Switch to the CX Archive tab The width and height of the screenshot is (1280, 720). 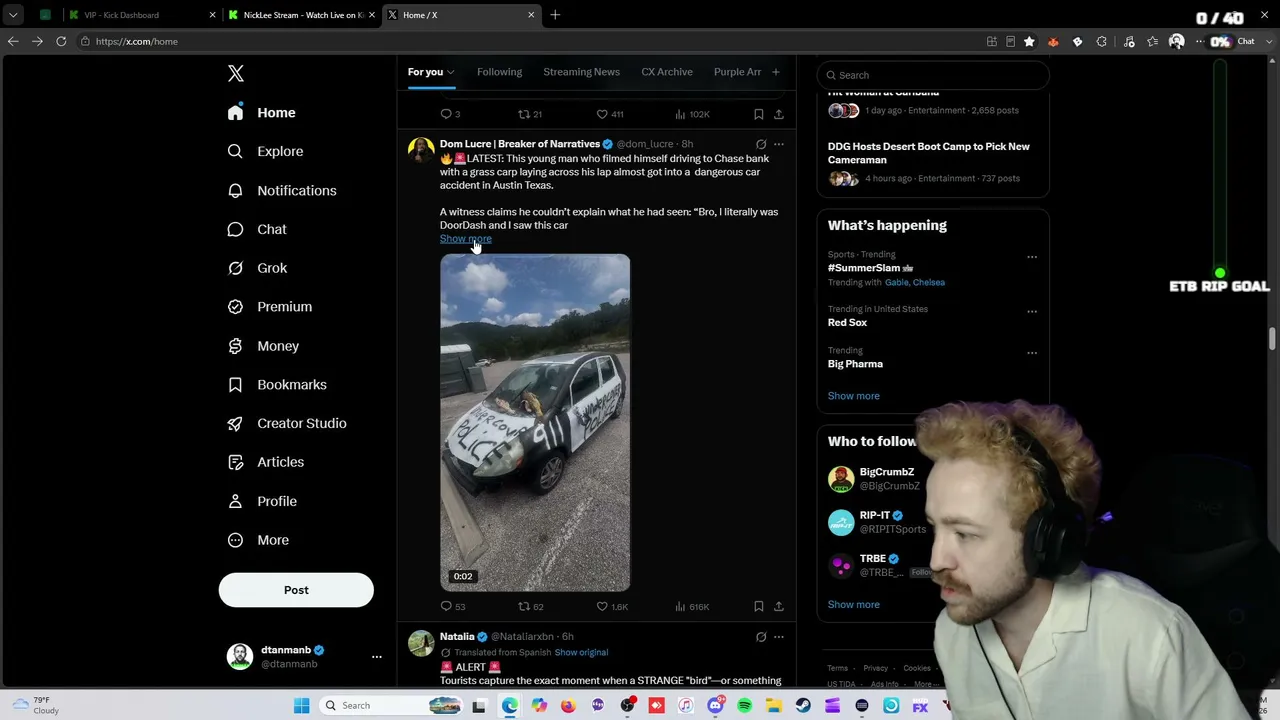(667, 72)
